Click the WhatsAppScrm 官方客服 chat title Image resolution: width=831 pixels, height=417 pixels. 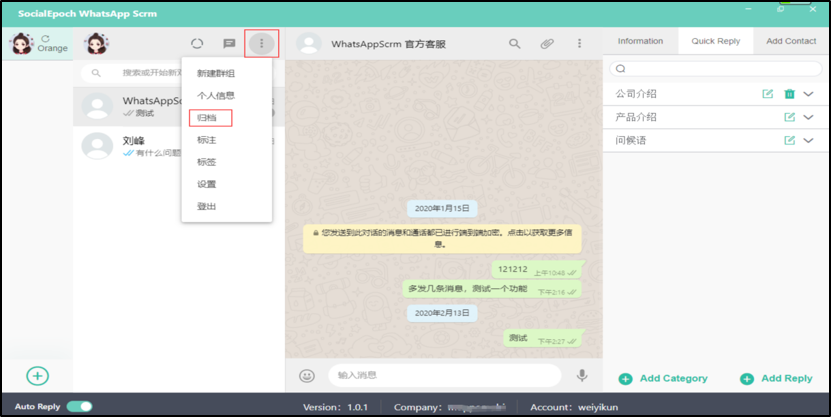tap(388, 44)
